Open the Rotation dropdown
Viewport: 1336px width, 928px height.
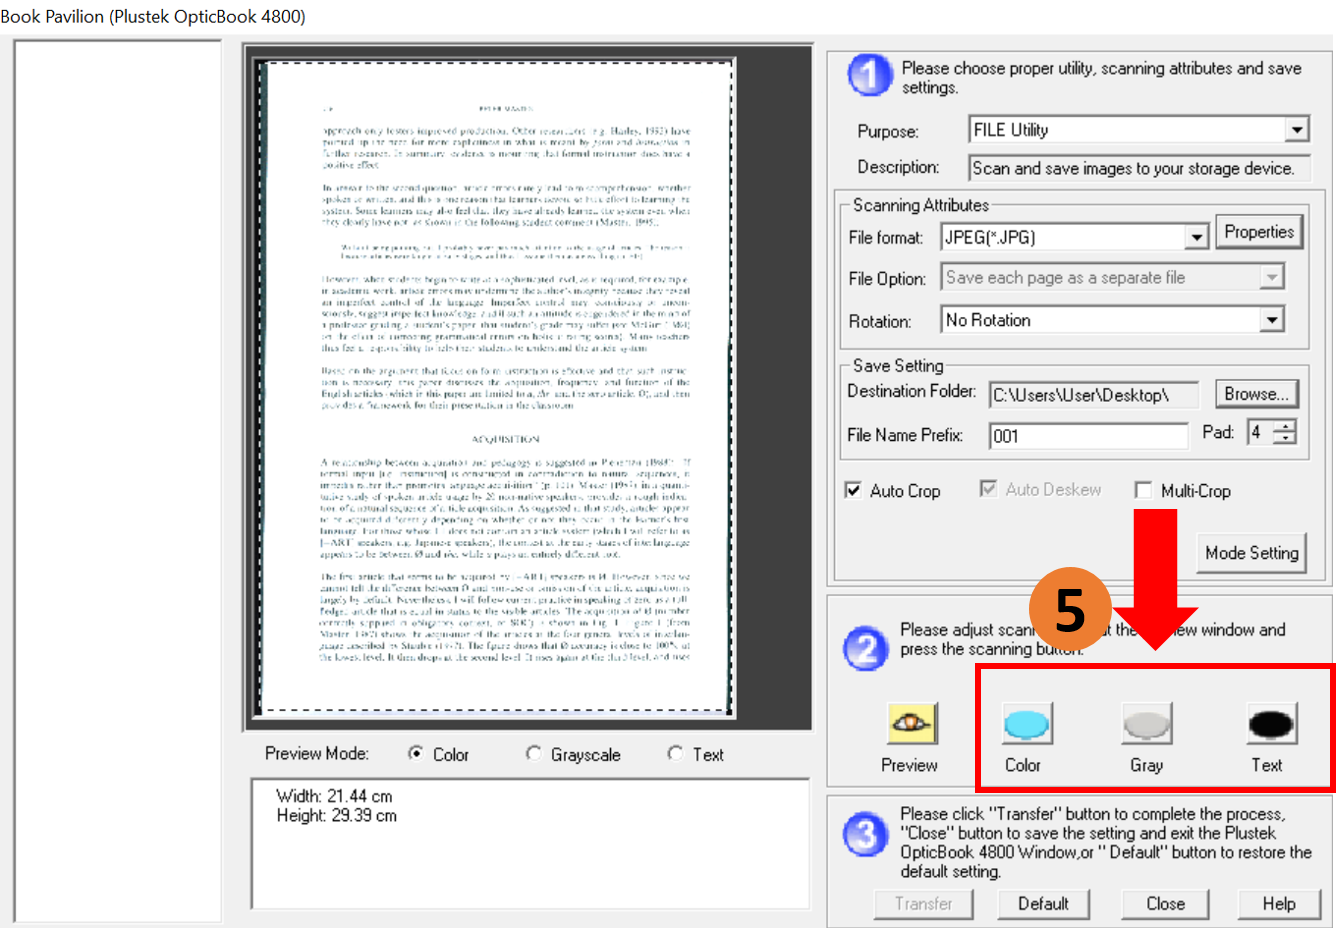1271,320
